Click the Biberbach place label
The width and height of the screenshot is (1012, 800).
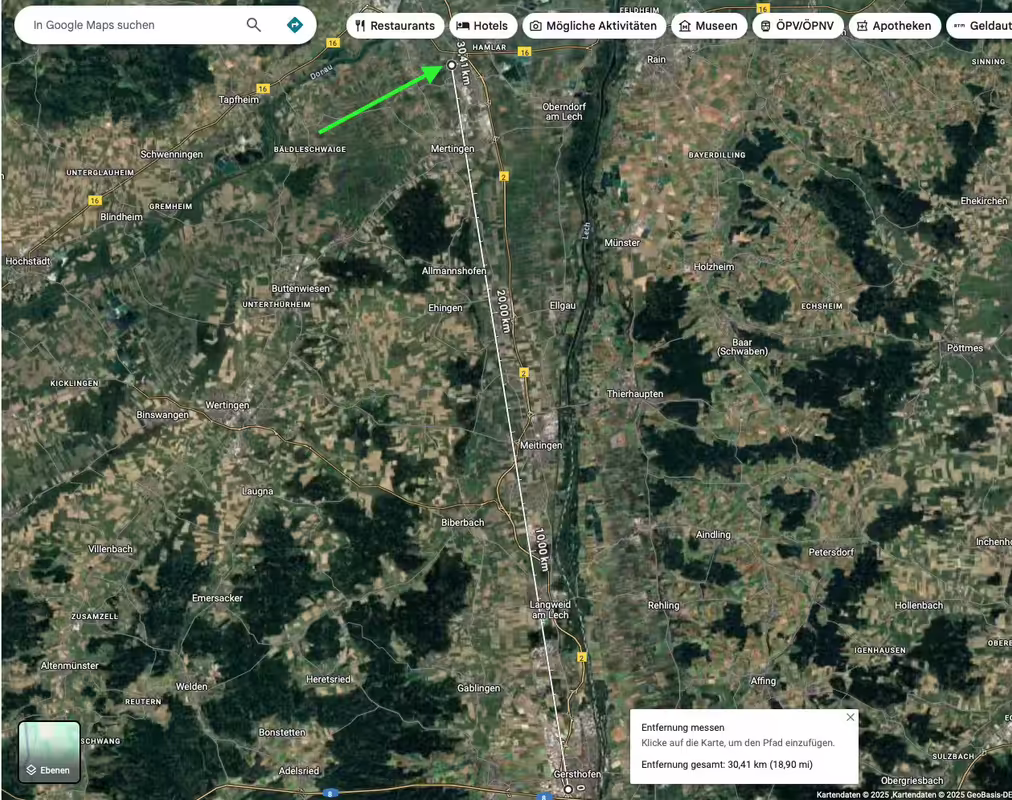coord(463,523)
